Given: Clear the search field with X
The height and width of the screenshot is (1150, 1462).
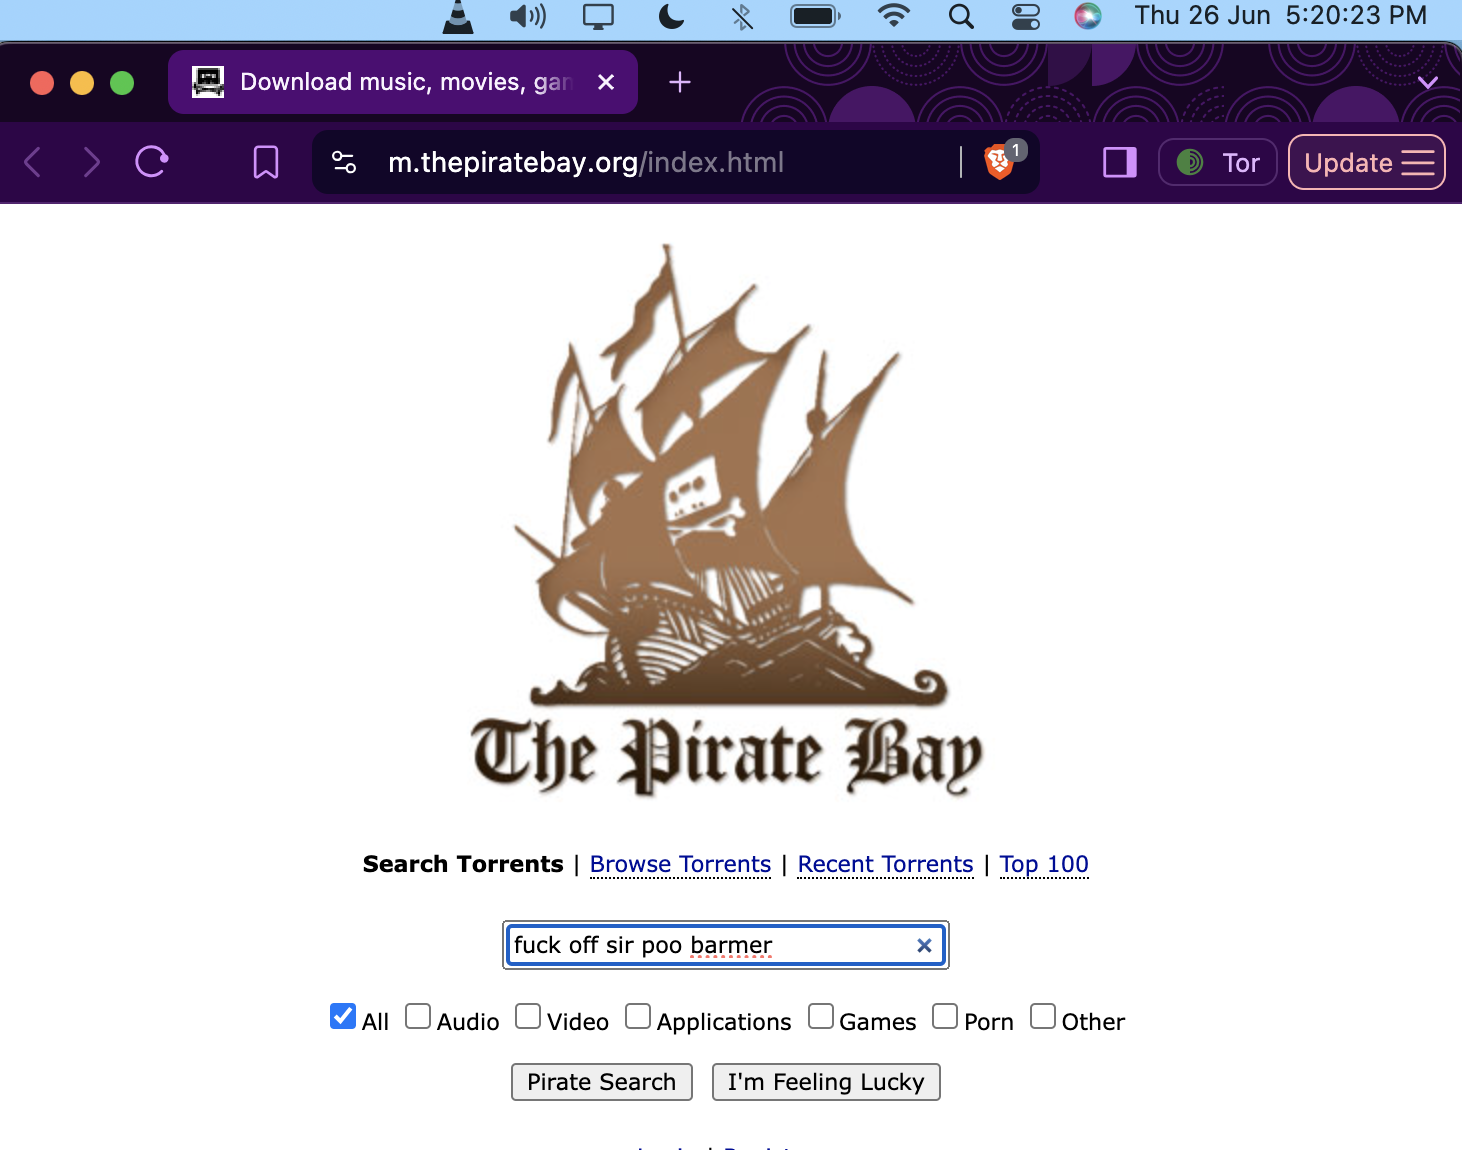Looking at the screenshot, I should pyautogui.click(x=924, y=945).
